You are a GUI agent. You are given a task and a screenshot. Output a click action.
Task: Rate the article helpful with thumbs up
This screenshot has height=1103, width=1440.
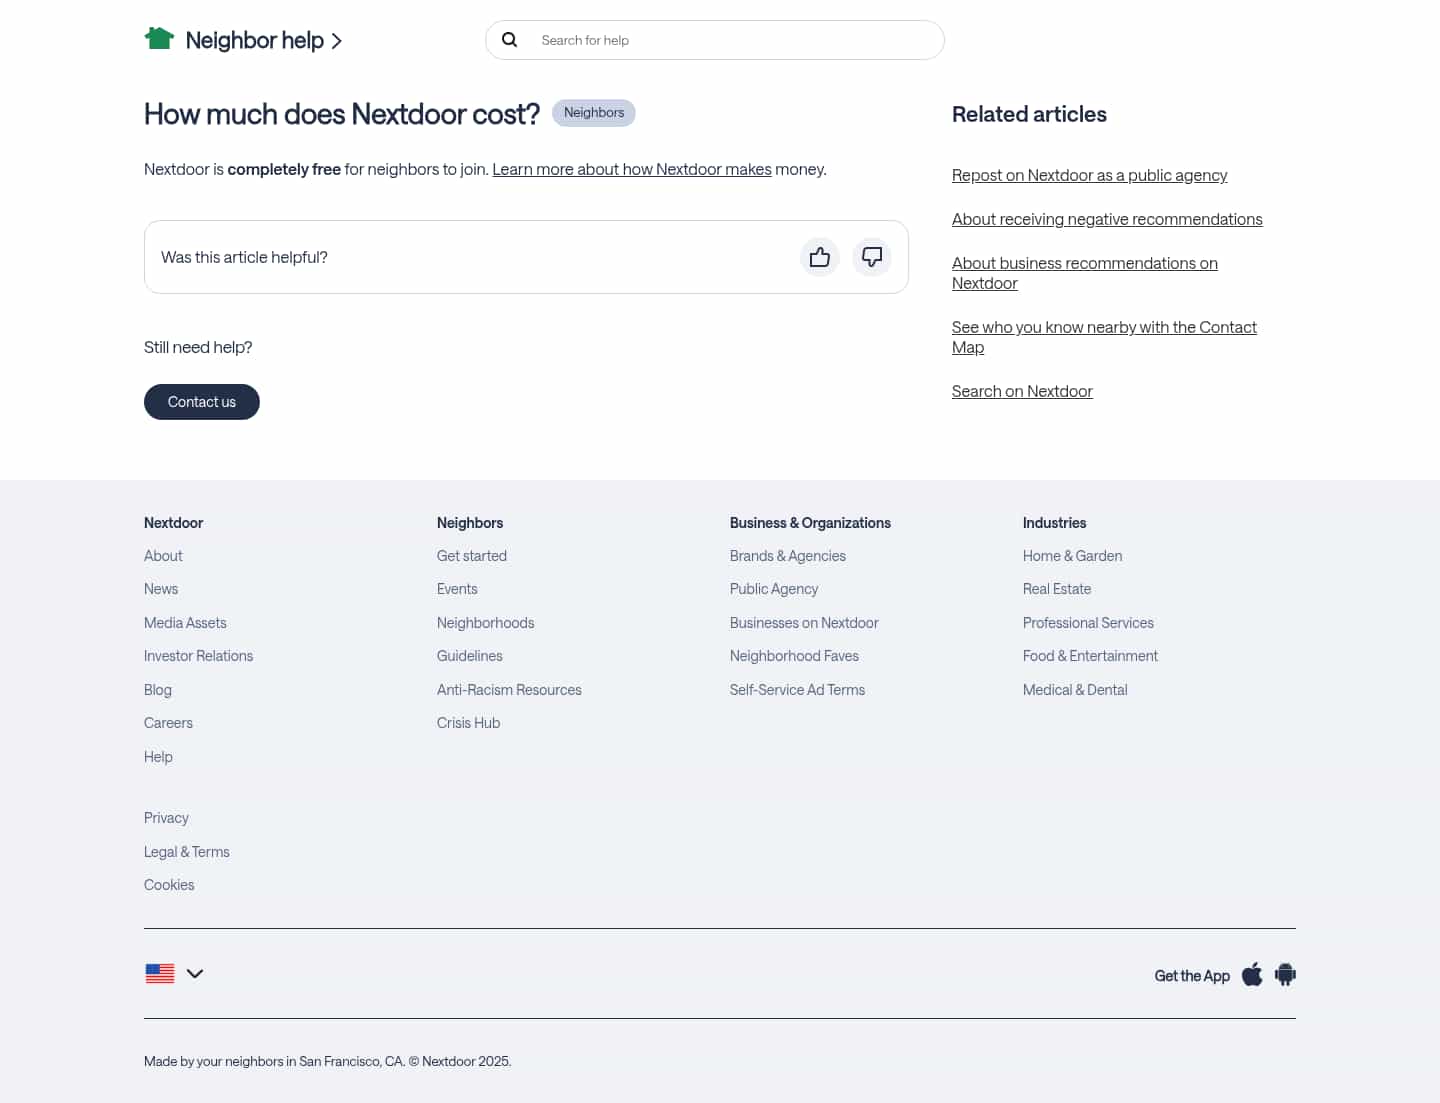tap(820, 257)
